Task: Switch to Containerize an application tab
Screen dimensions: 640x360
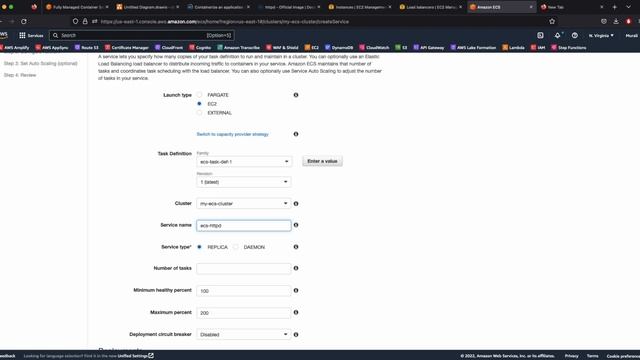Action: 218,7
